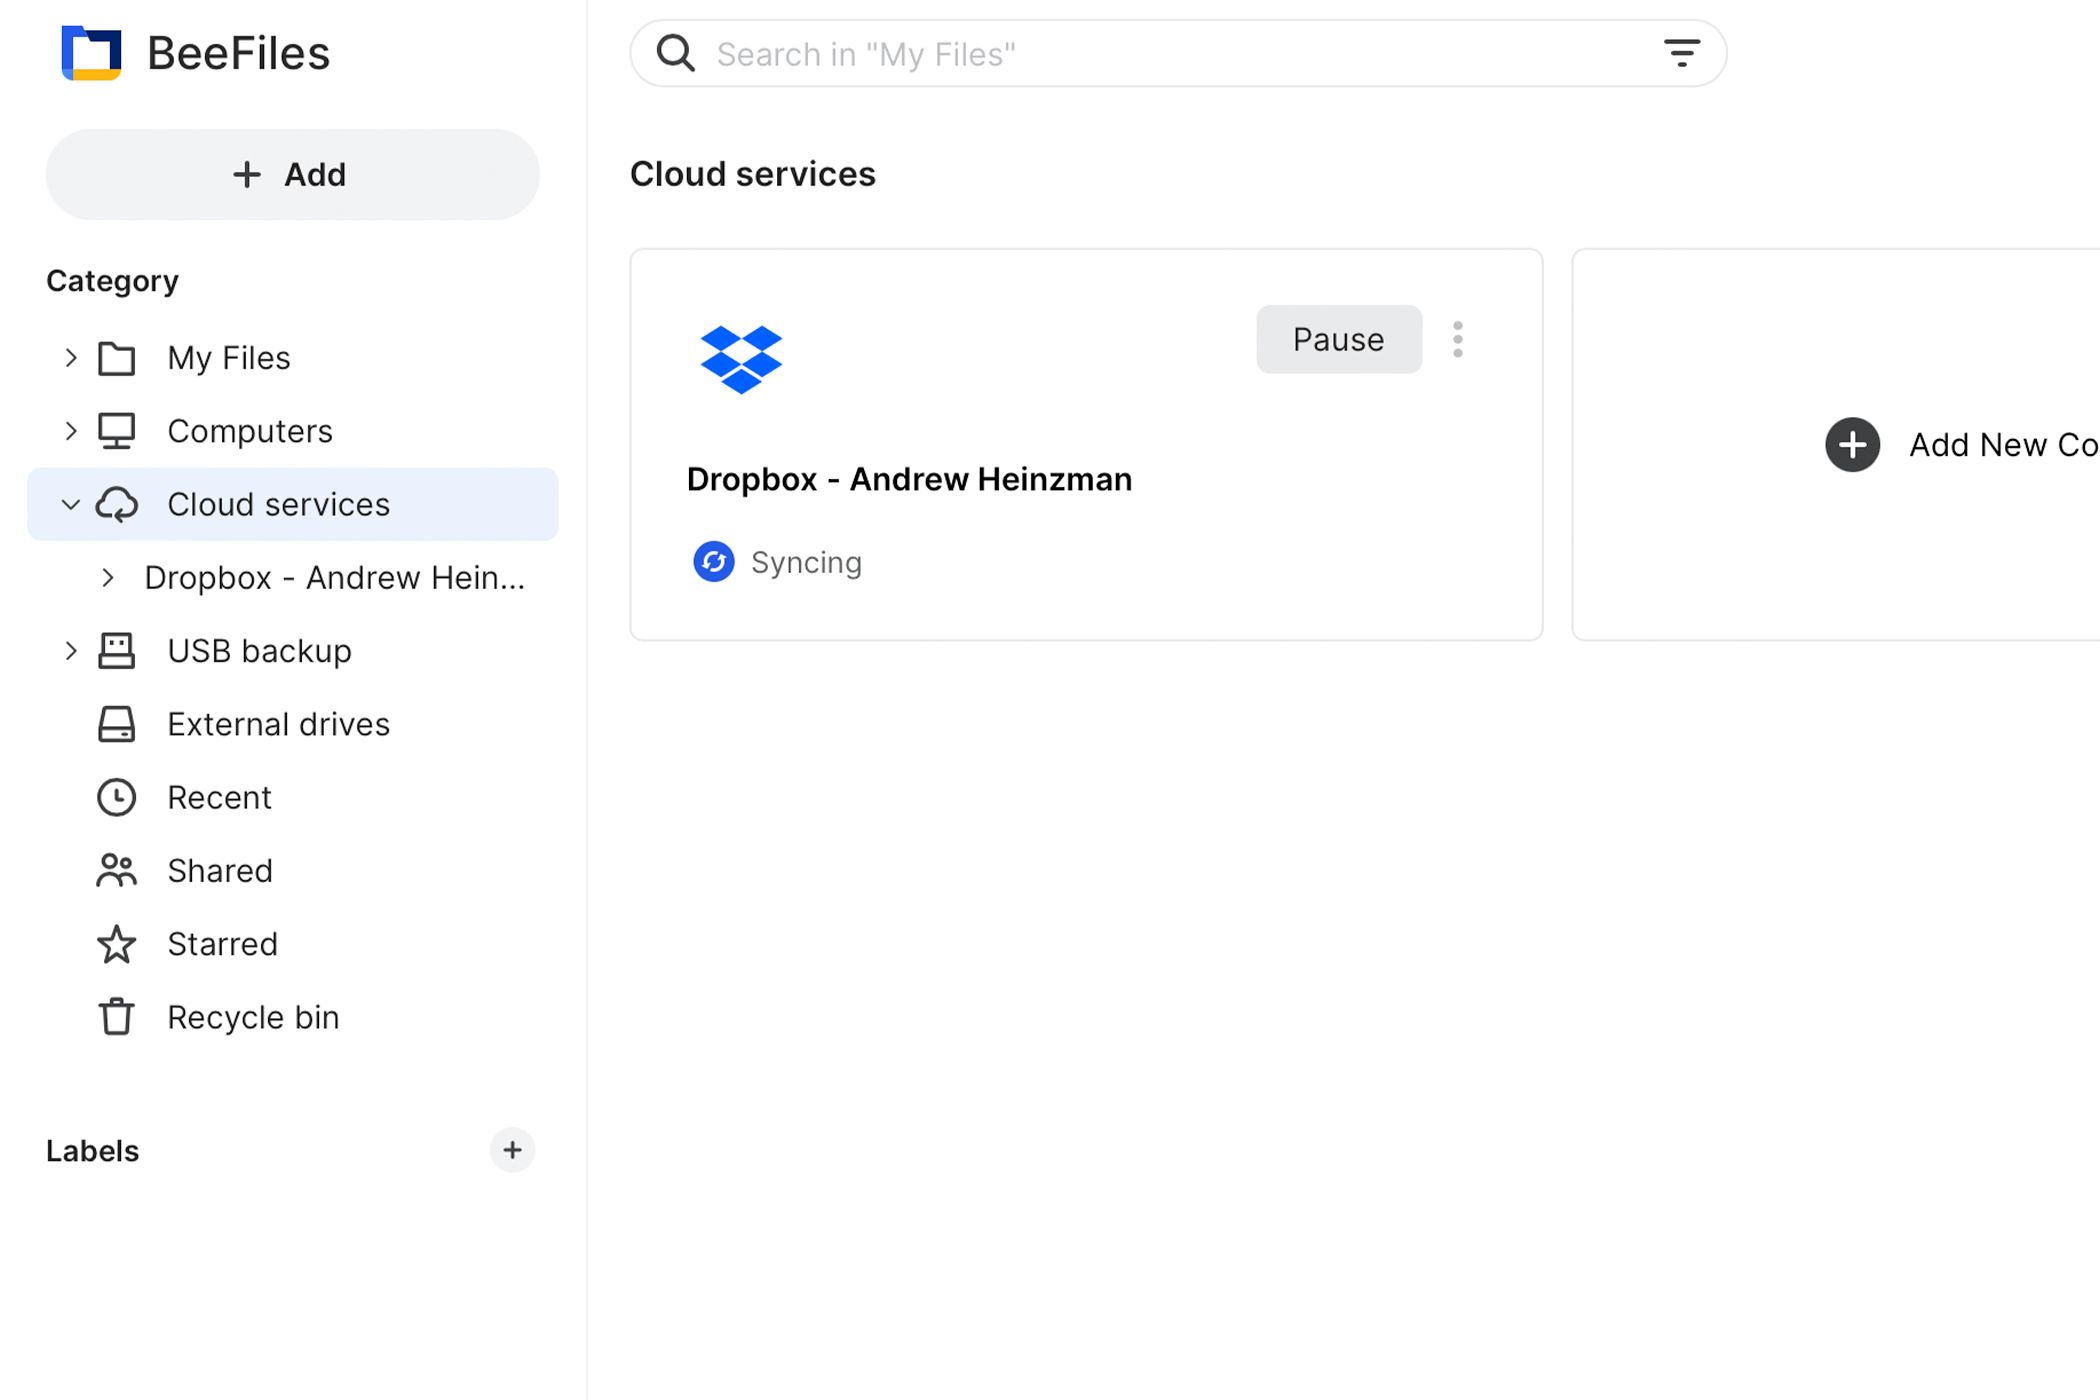Click the Dropbox - Andrew Heinzman card title
Viewport: 2100px width, 1400px height.
coord(909,479)
